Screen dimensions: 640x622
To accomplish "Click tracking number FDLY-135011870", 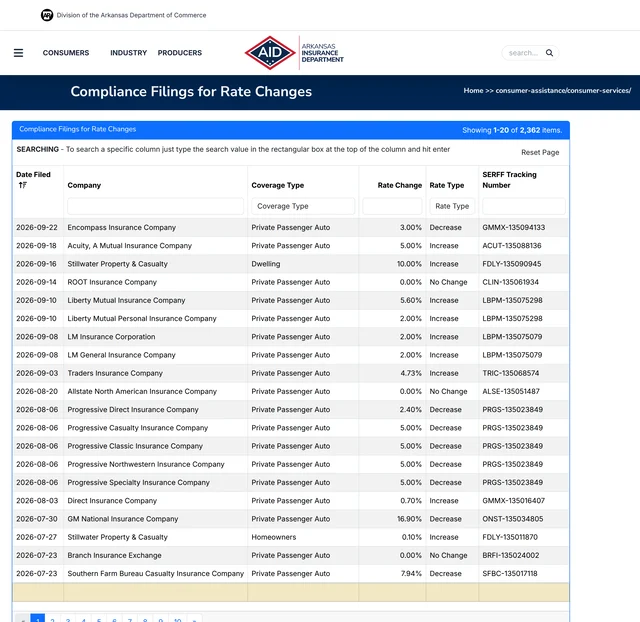I will (510, 537).
